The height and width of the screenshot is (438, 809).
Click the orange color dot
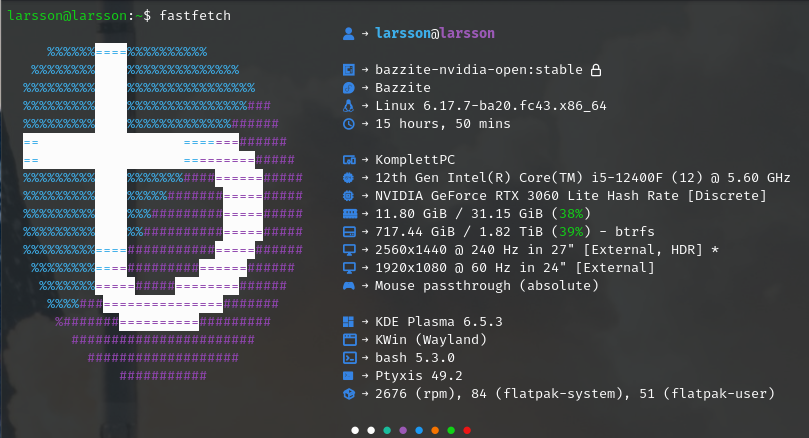click(435, 430)
